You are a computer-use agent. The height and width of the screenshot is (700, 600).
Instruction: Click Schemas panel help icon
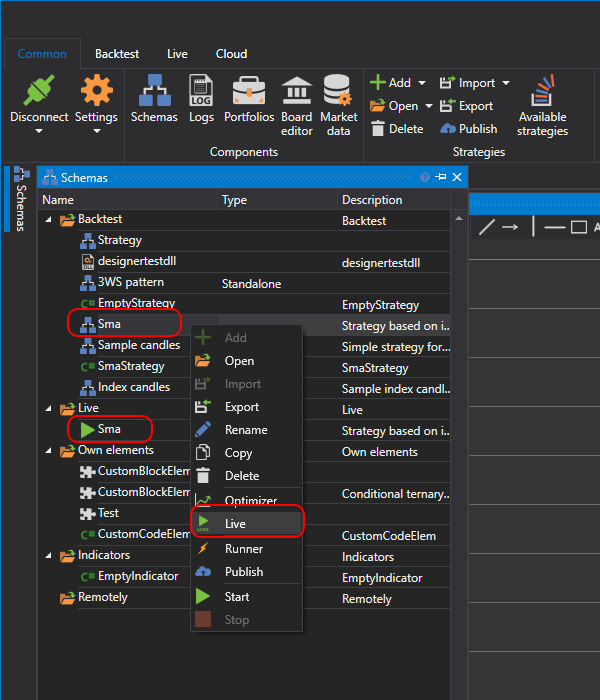pyautogui.click(x=425, y=177)
